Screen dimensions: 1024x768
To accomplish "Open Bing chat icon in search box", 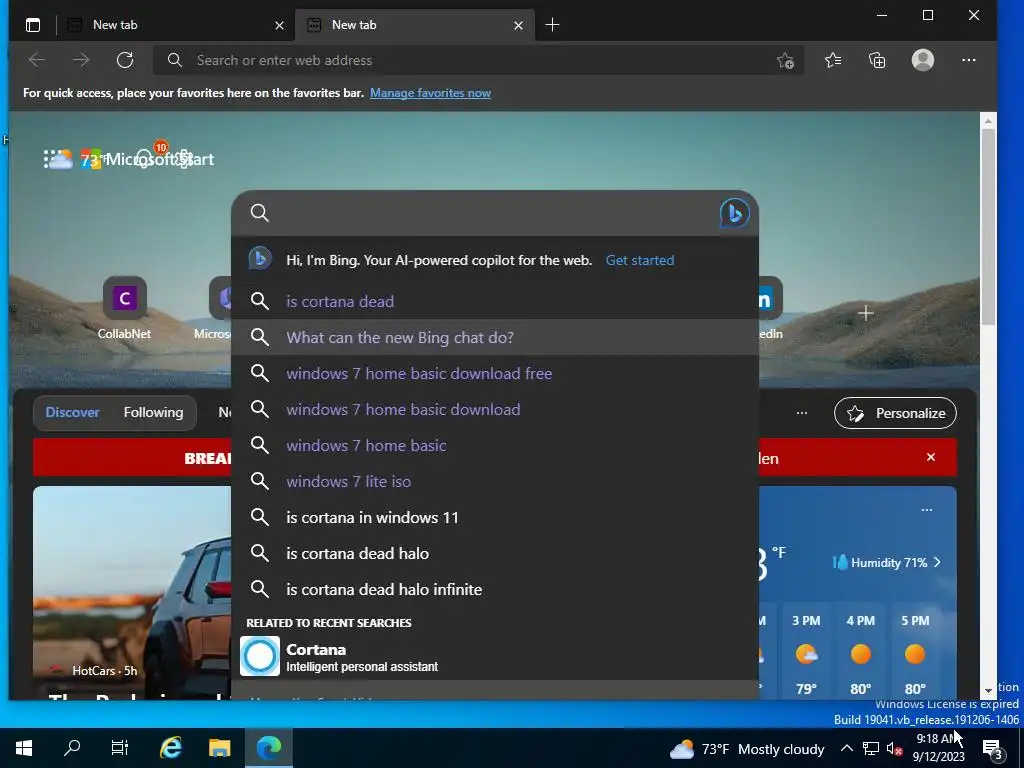I will pos(734,213).
